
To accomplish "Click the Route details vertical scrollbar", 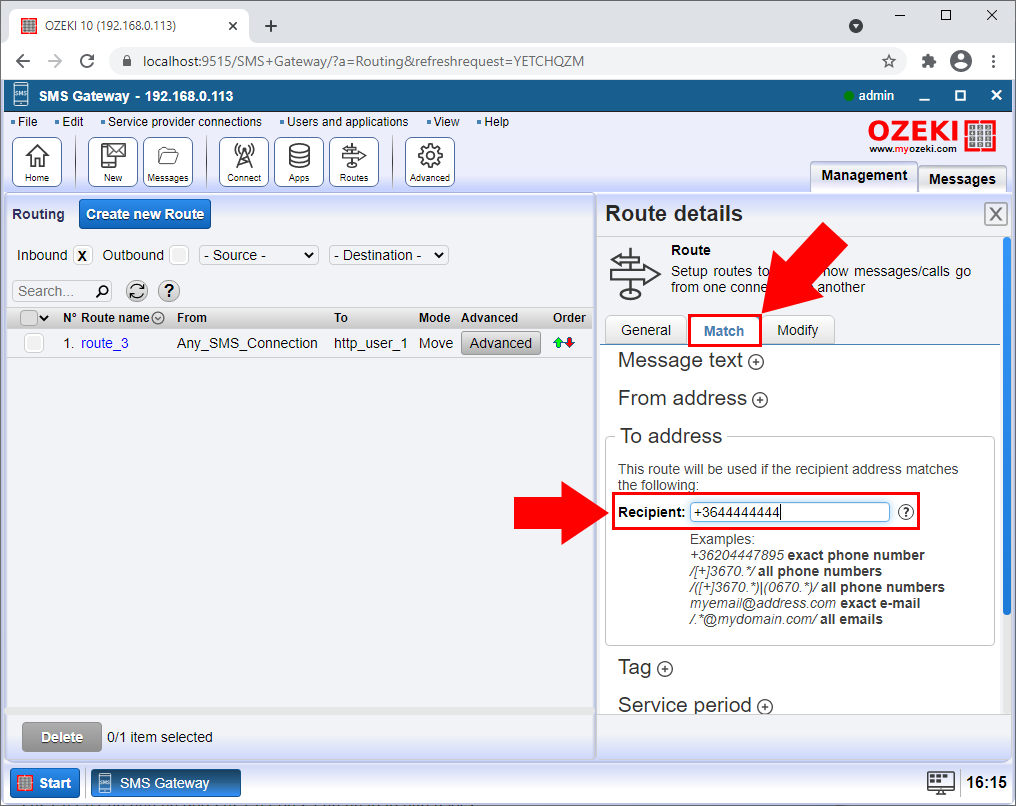I will click(x=1006, y=426).
